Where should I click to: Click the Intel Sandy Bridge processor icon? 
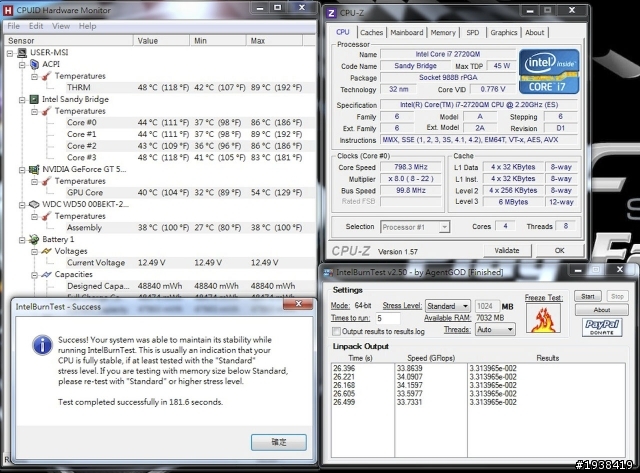[x=34, y=99]
